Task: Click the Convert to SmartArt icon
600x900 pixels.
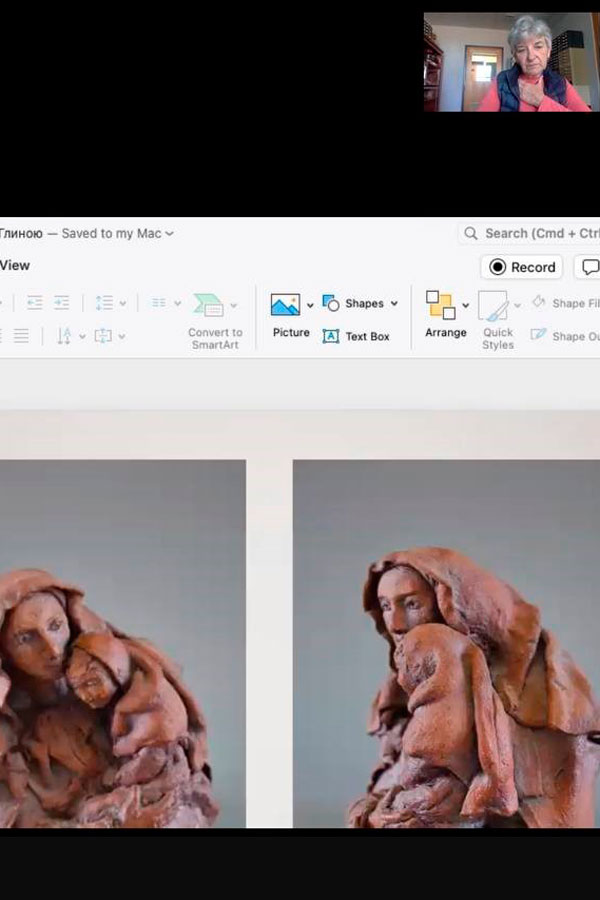Action: pos(208,305)
